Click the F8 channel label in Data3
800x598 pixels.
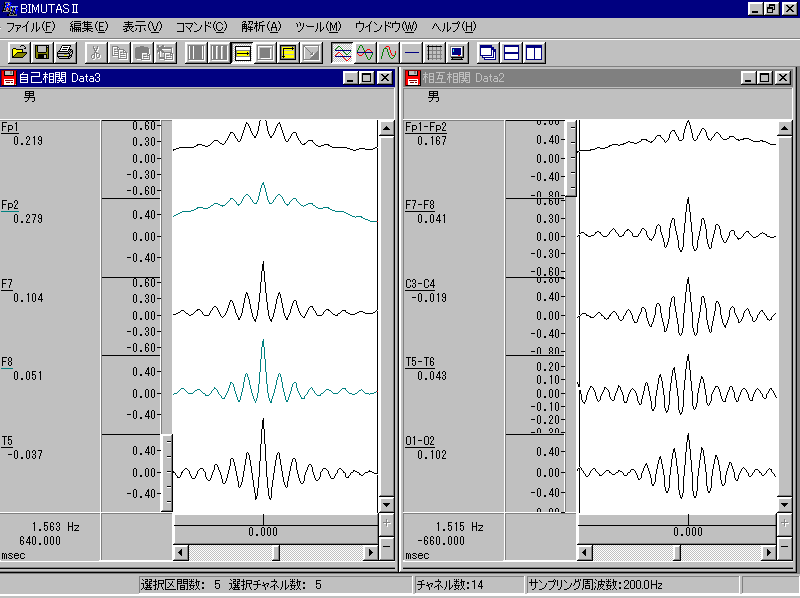[x=8, y=362]
